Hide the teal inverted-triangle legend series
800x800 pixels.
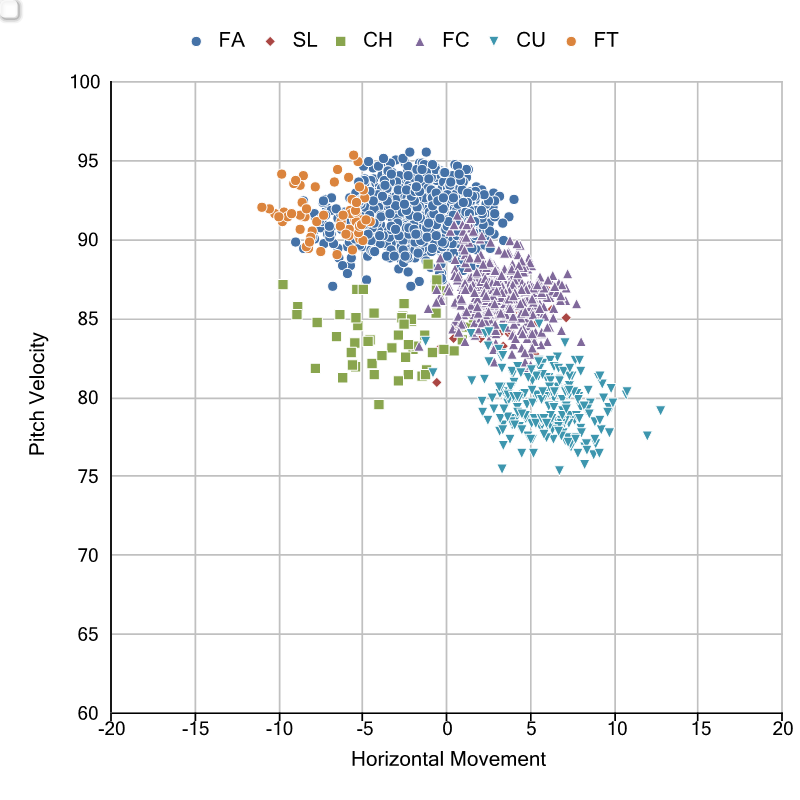coord(494,41)
